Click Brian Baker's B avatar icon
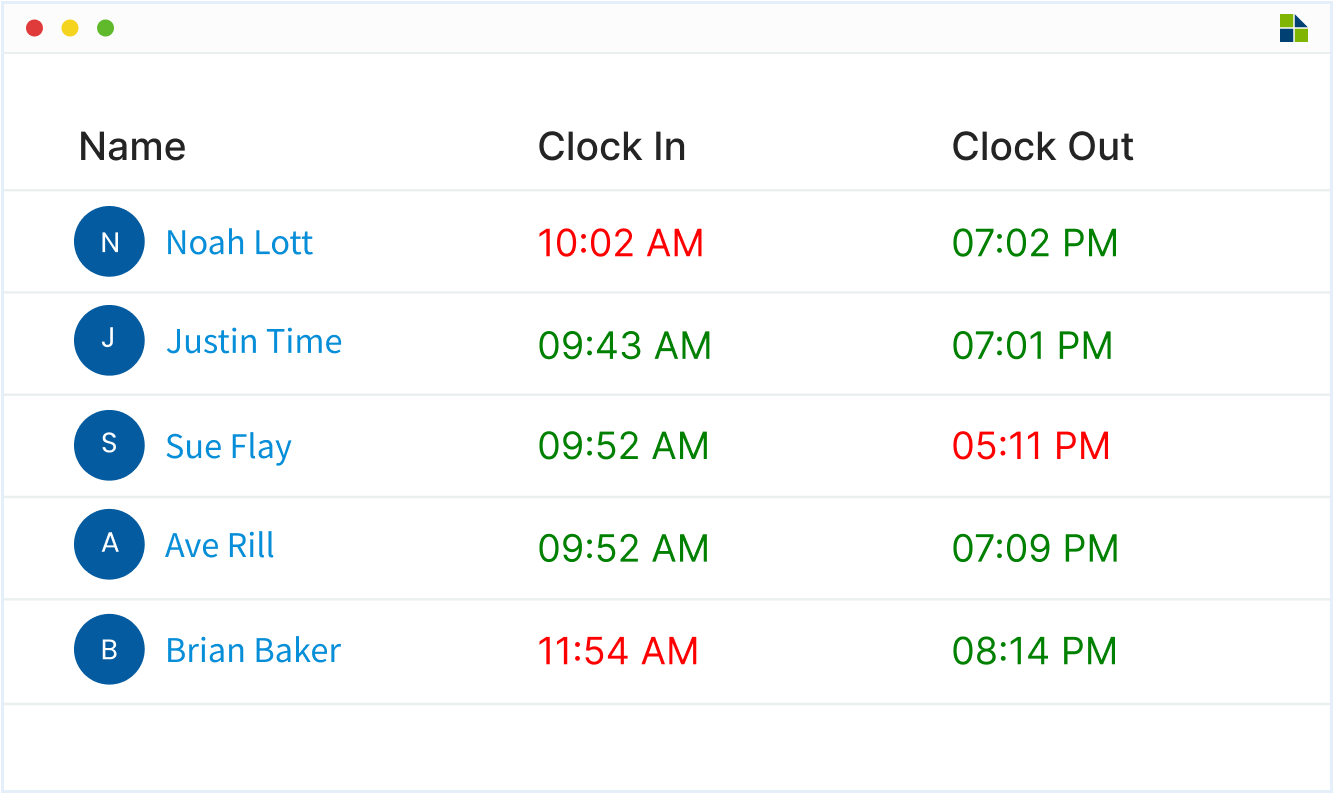 pyautogui.click(x=110, y=649)
